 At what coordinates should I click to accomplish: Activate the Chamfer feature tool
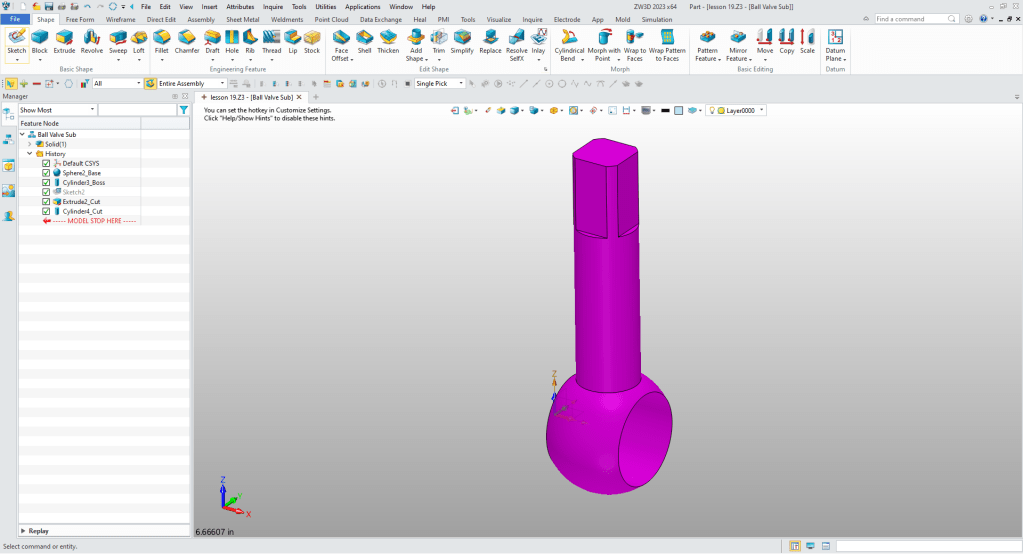click(187, 41)
